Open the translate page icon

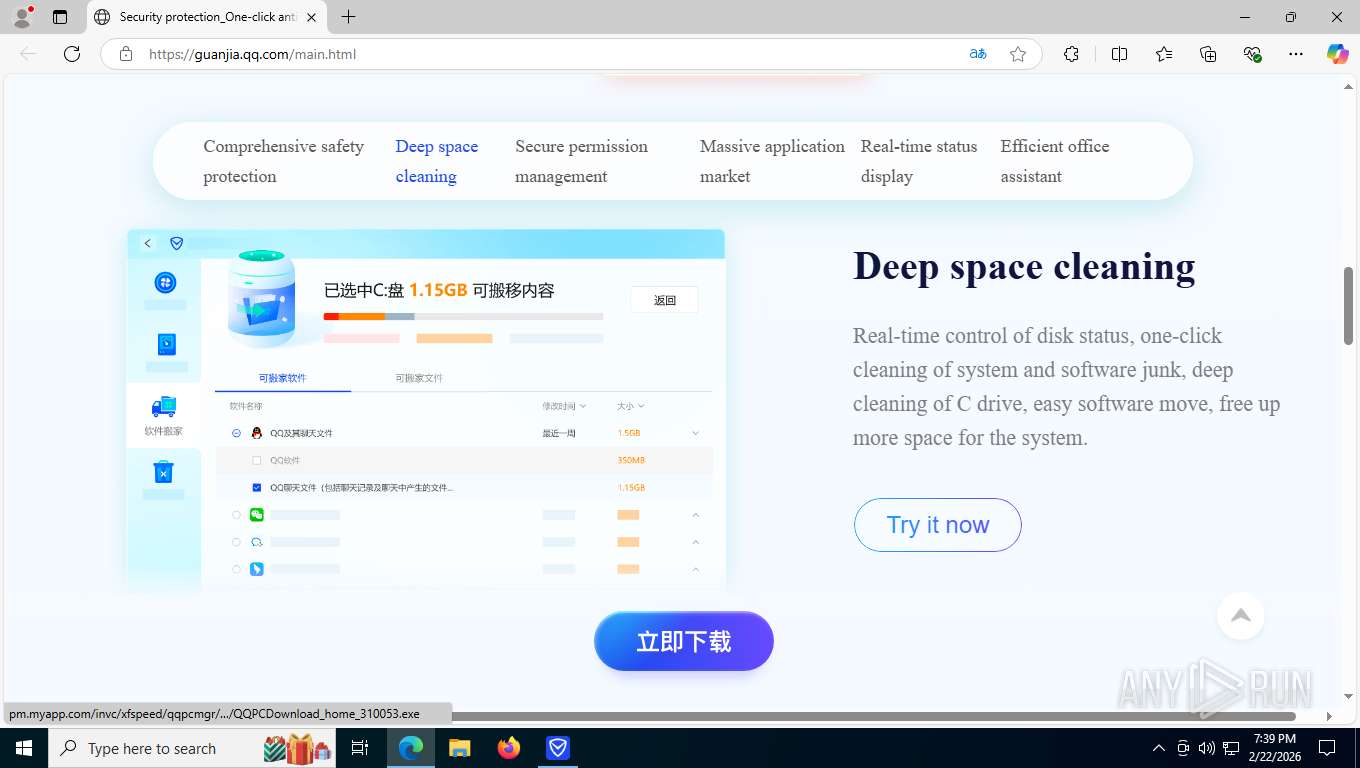[x=978, y=54]
